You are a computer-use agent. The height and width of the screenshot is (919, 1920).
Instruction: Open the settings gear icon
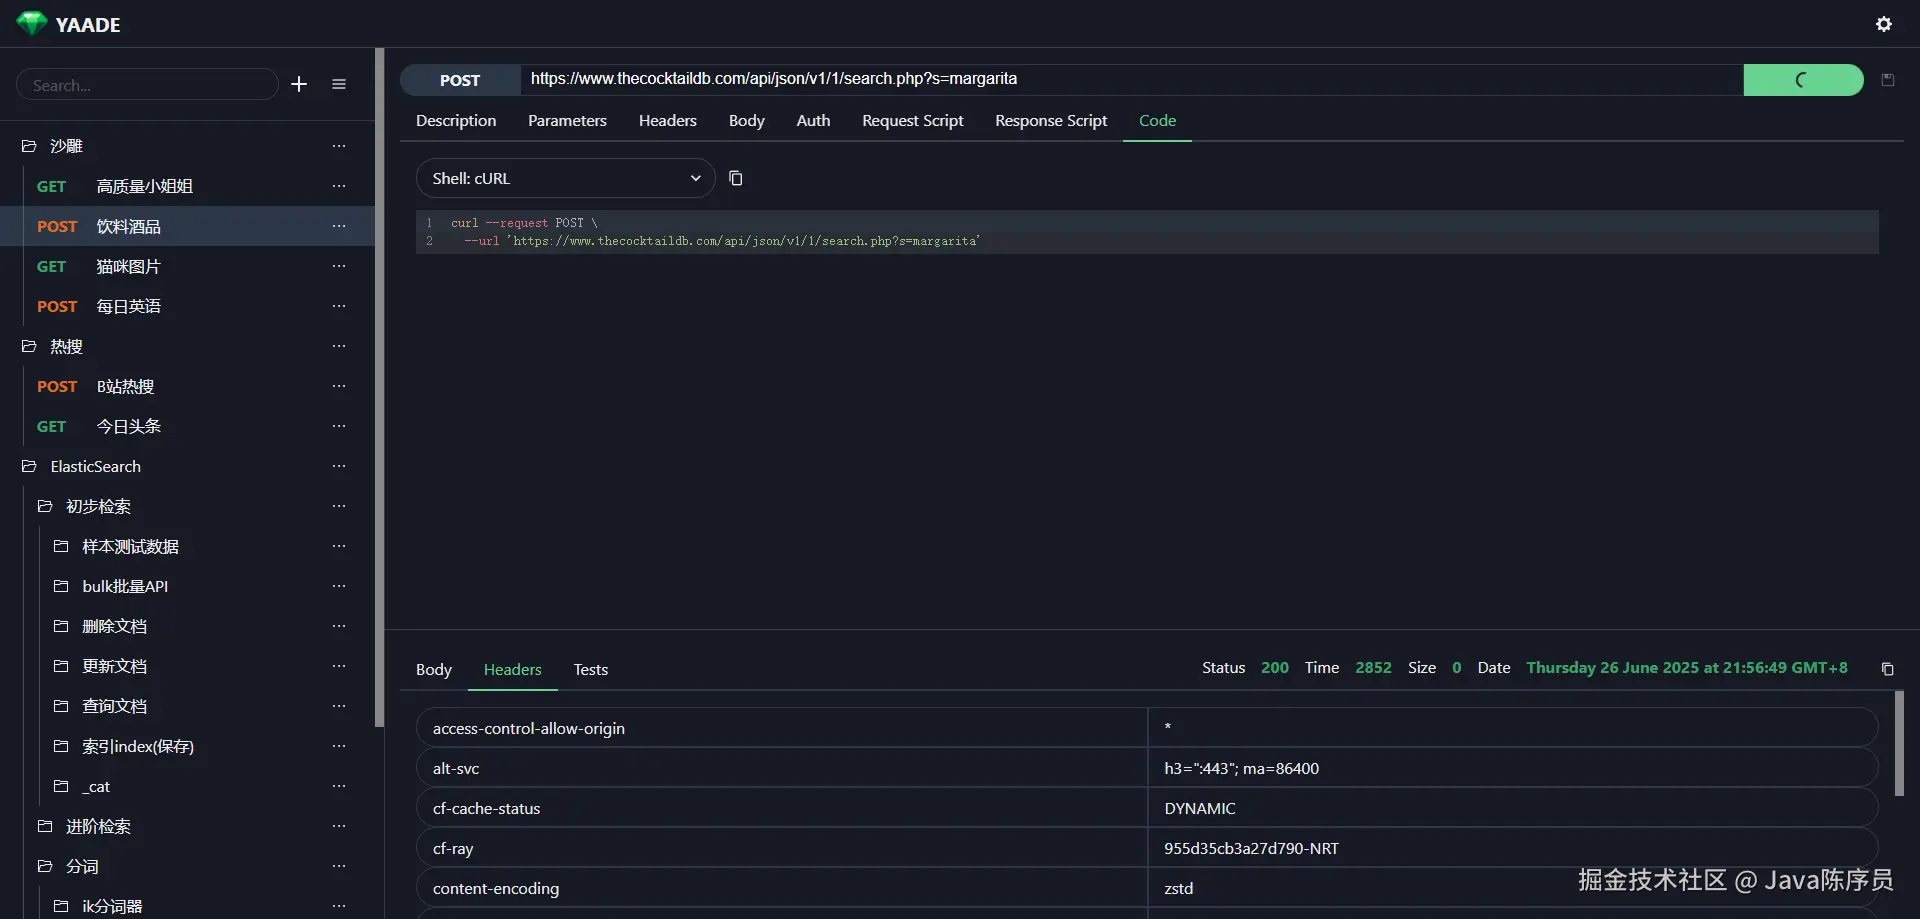[x=1884, y=24]
